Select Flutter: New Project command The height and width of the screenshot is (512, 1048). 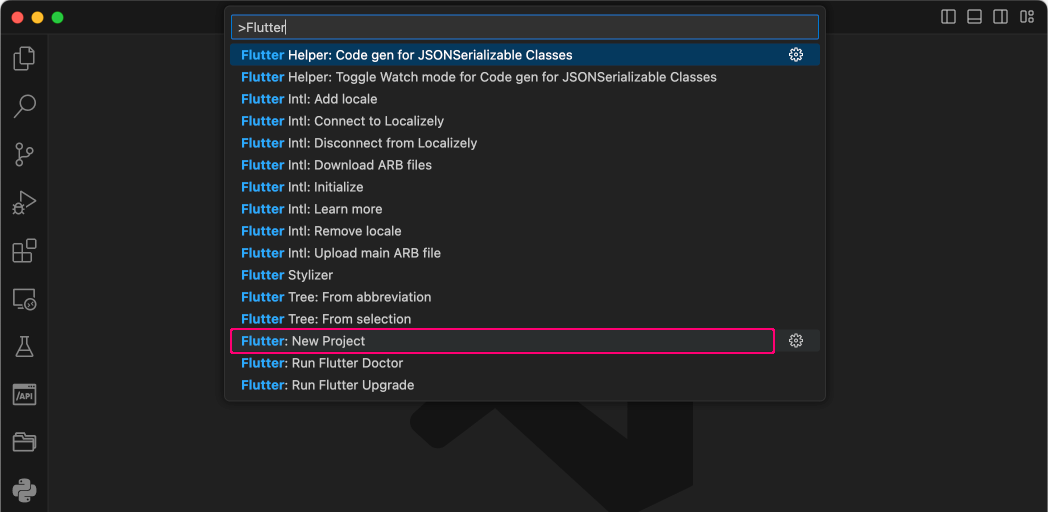525,341
